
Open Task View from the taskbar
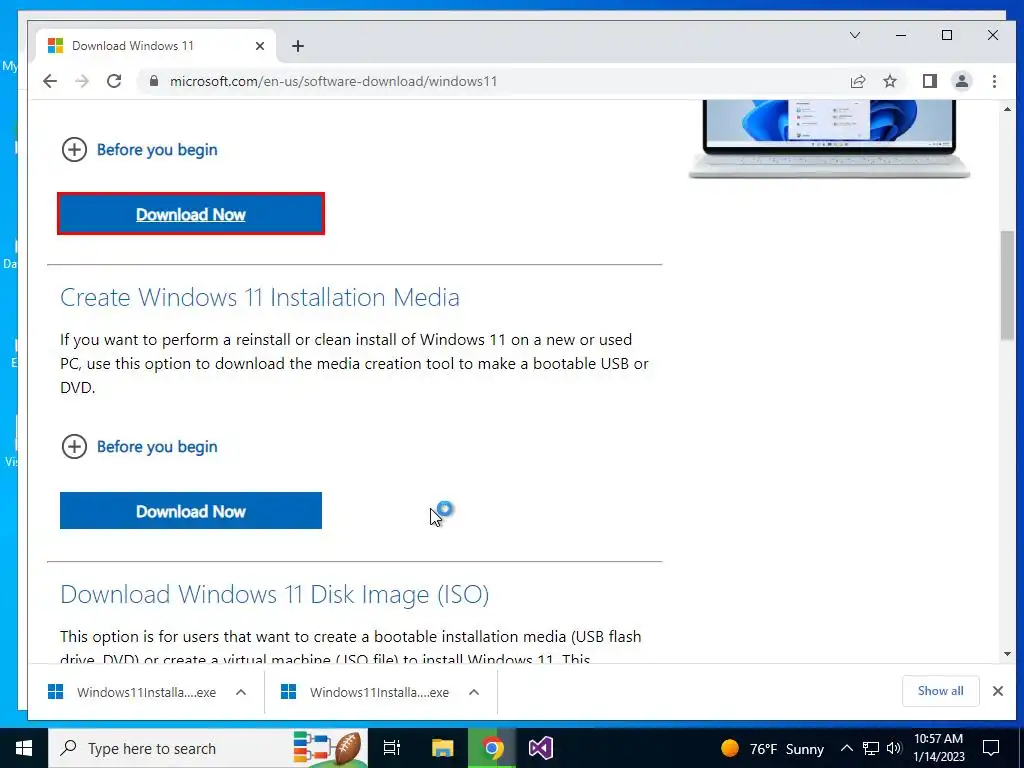tap(392, 748)
